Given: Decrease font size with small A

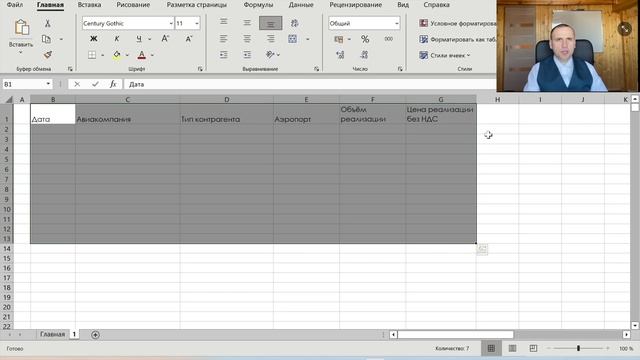Looking at the screenshot, I should (189, 39).
